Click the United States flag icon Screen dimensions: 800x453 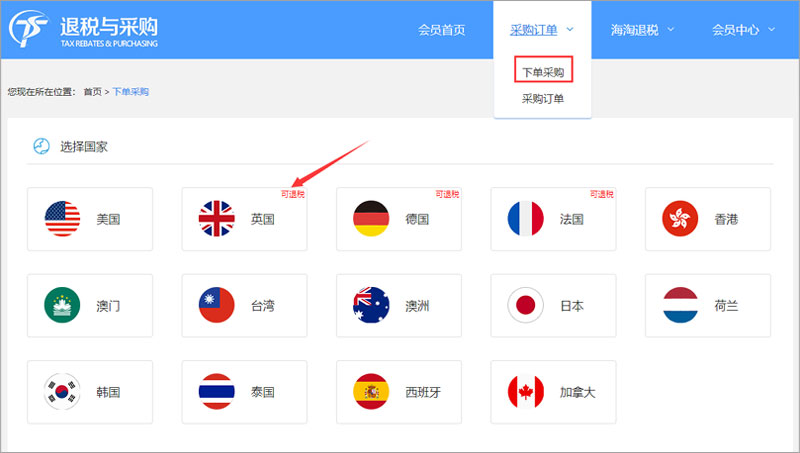click(62, 219)
